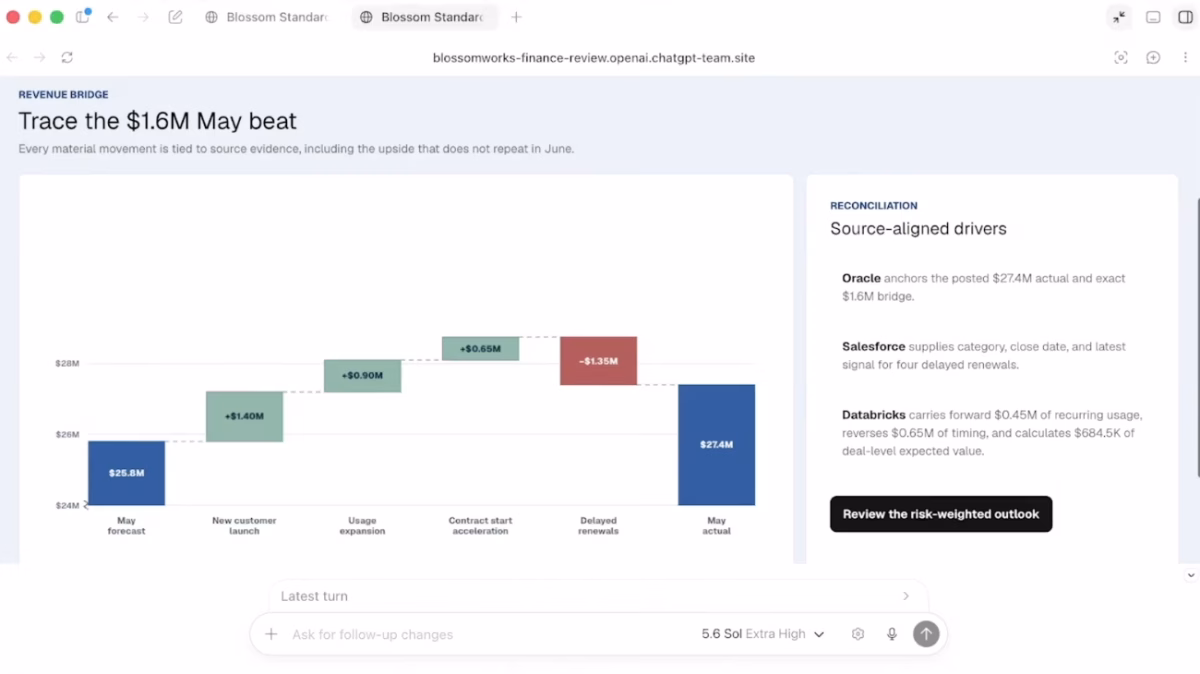Image resolution: width=1200 pixels, height=674 pixels.
Task: Click the small collapse chevron at right edge
Action: [1191, 576]
